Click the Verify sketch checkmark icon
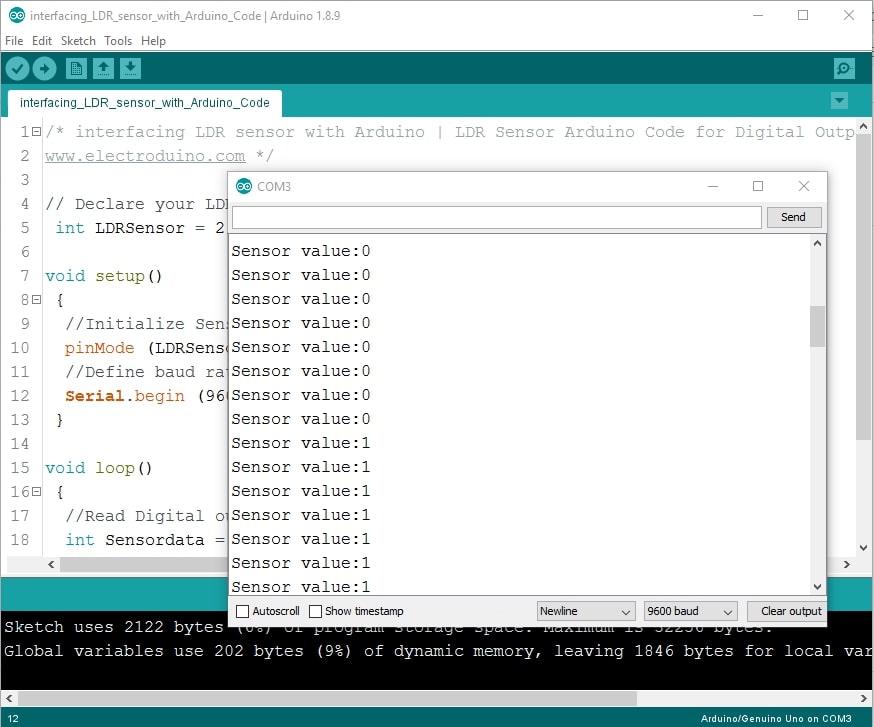Viewport: 874px width, 727px height. click(x=17, y=69)
